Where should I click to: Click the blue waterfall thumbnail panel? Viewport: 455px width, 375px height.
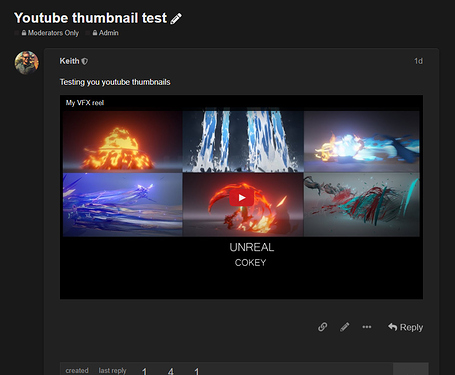point(243,141)
